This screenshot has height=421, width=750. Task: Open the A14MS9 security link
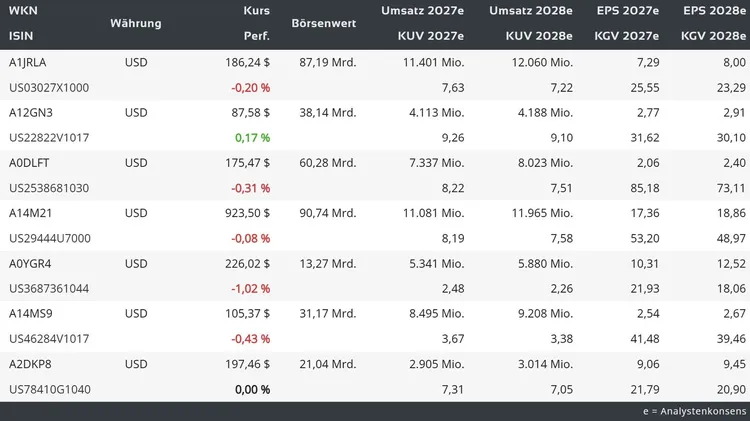(x=31, y=313)
